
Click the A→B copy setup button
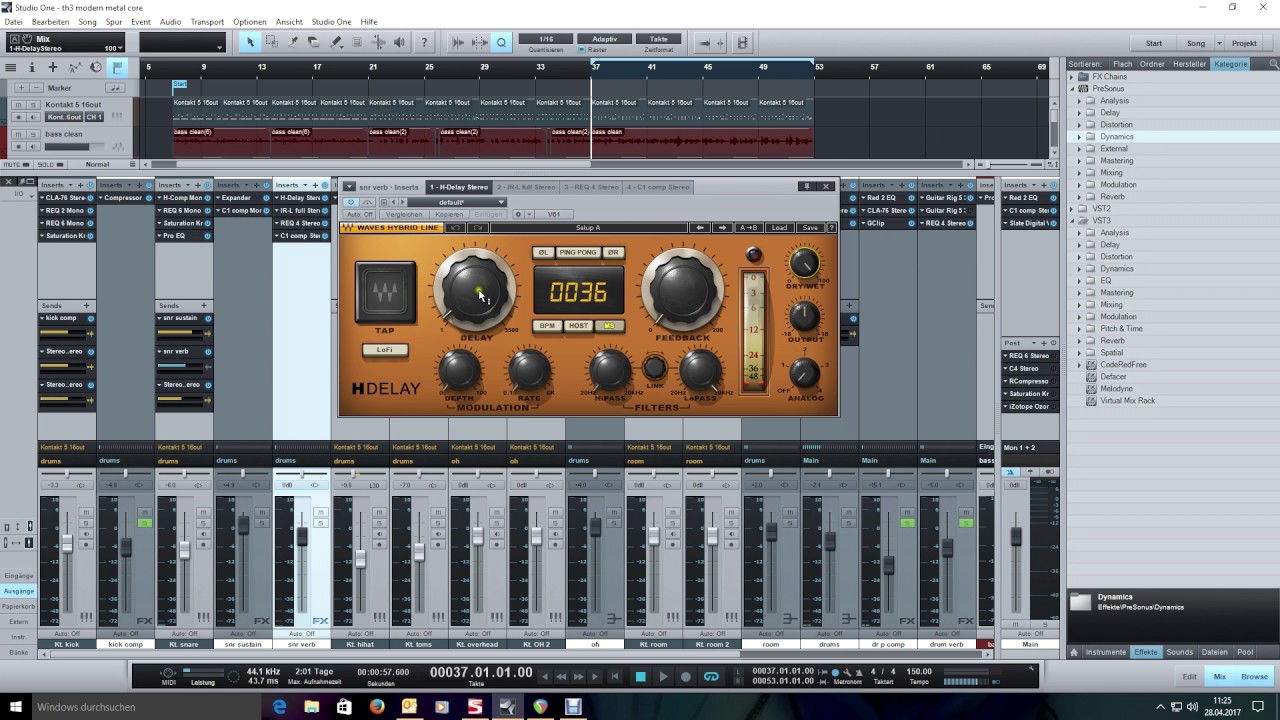point(749,228)
